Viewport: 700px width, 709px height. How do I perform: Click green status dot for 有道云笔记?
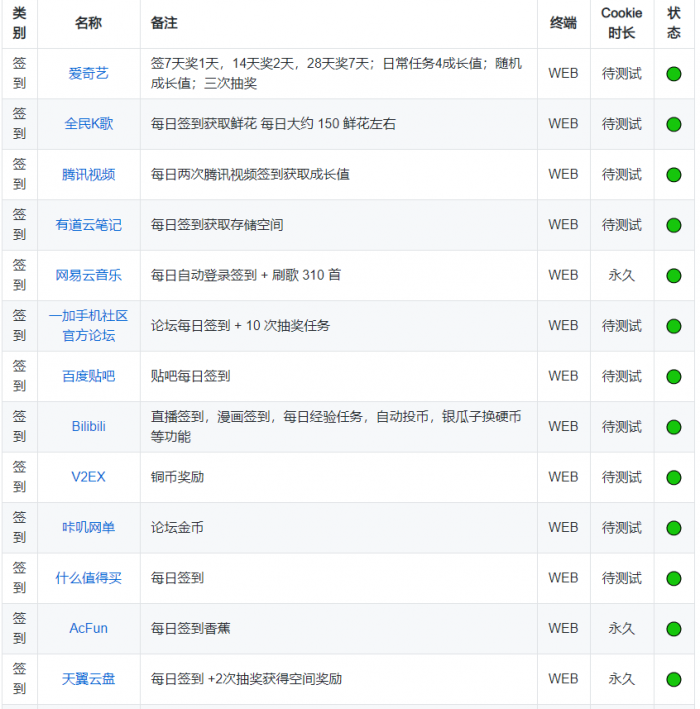pyautogui.click(x=674, y=225)
